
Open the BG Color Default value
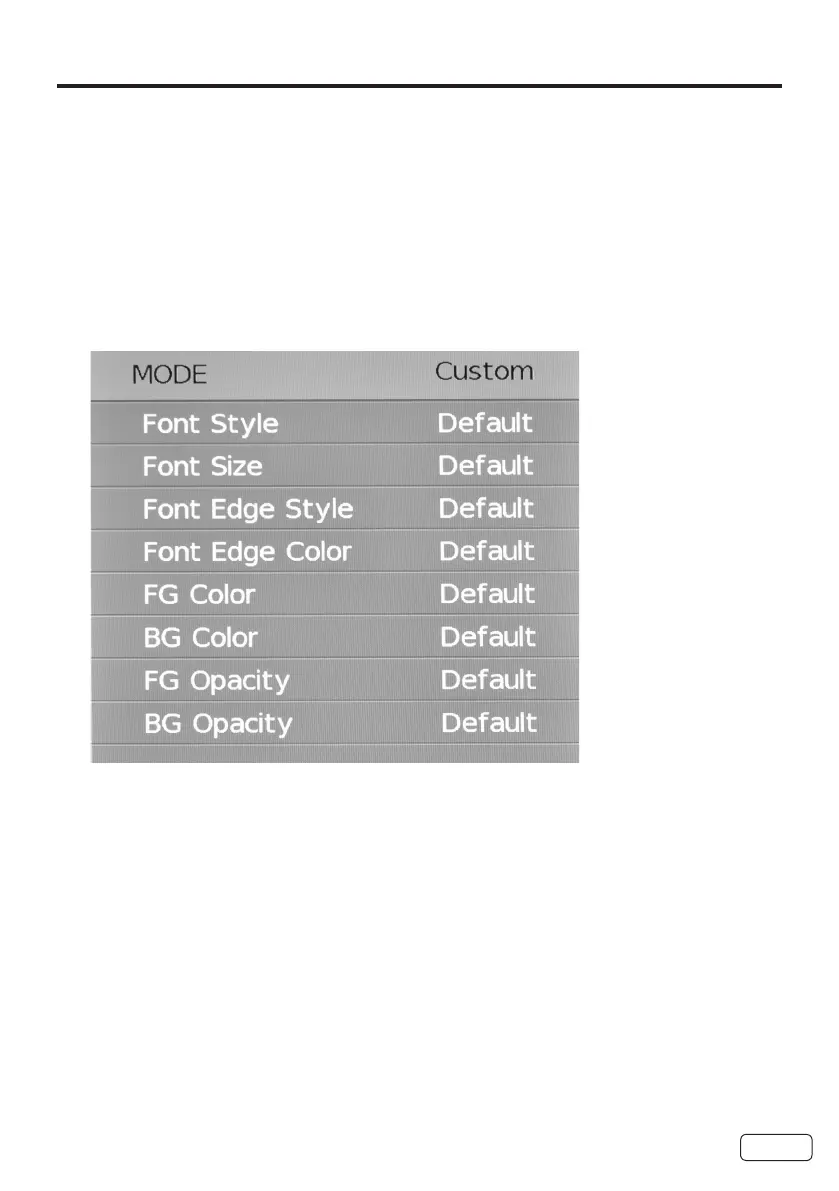point(488,637)
